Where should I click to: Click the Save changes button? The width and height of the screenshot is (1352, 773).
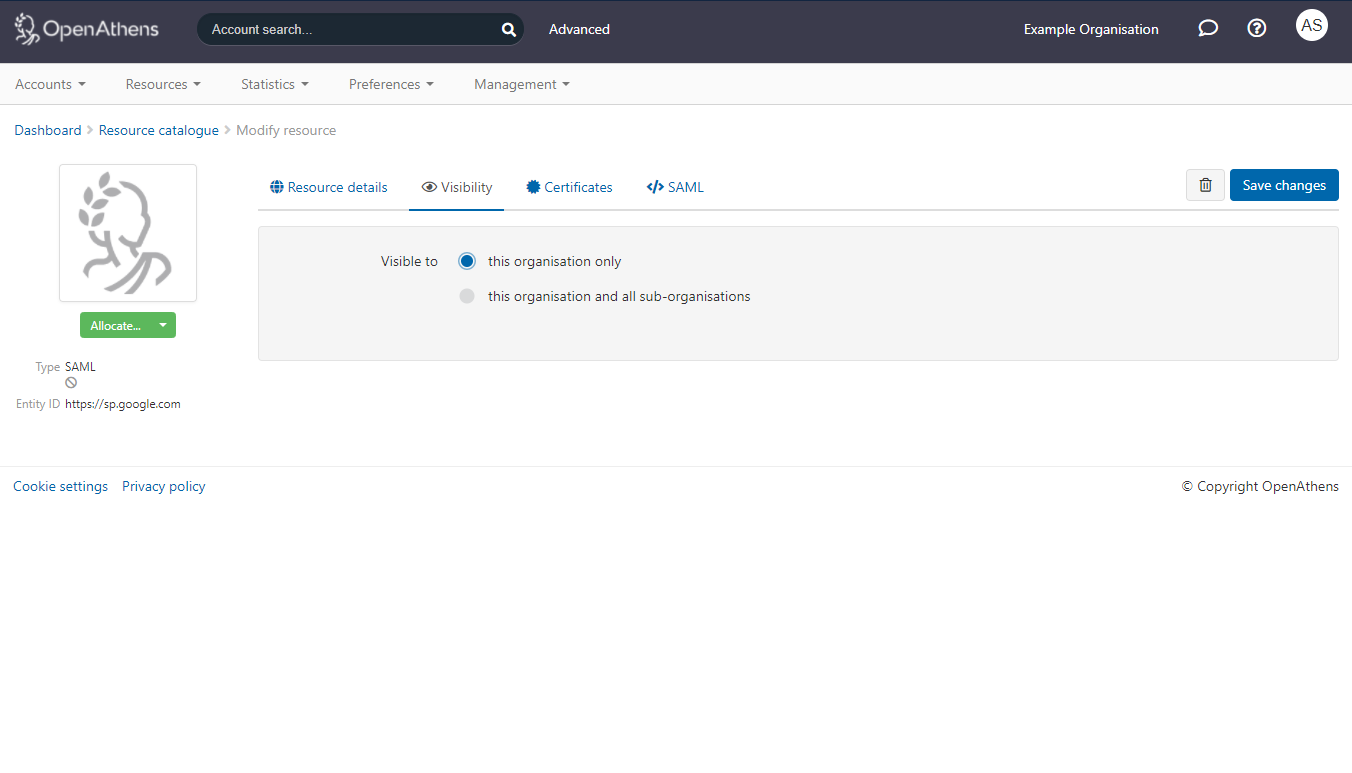coord(1284,185)
